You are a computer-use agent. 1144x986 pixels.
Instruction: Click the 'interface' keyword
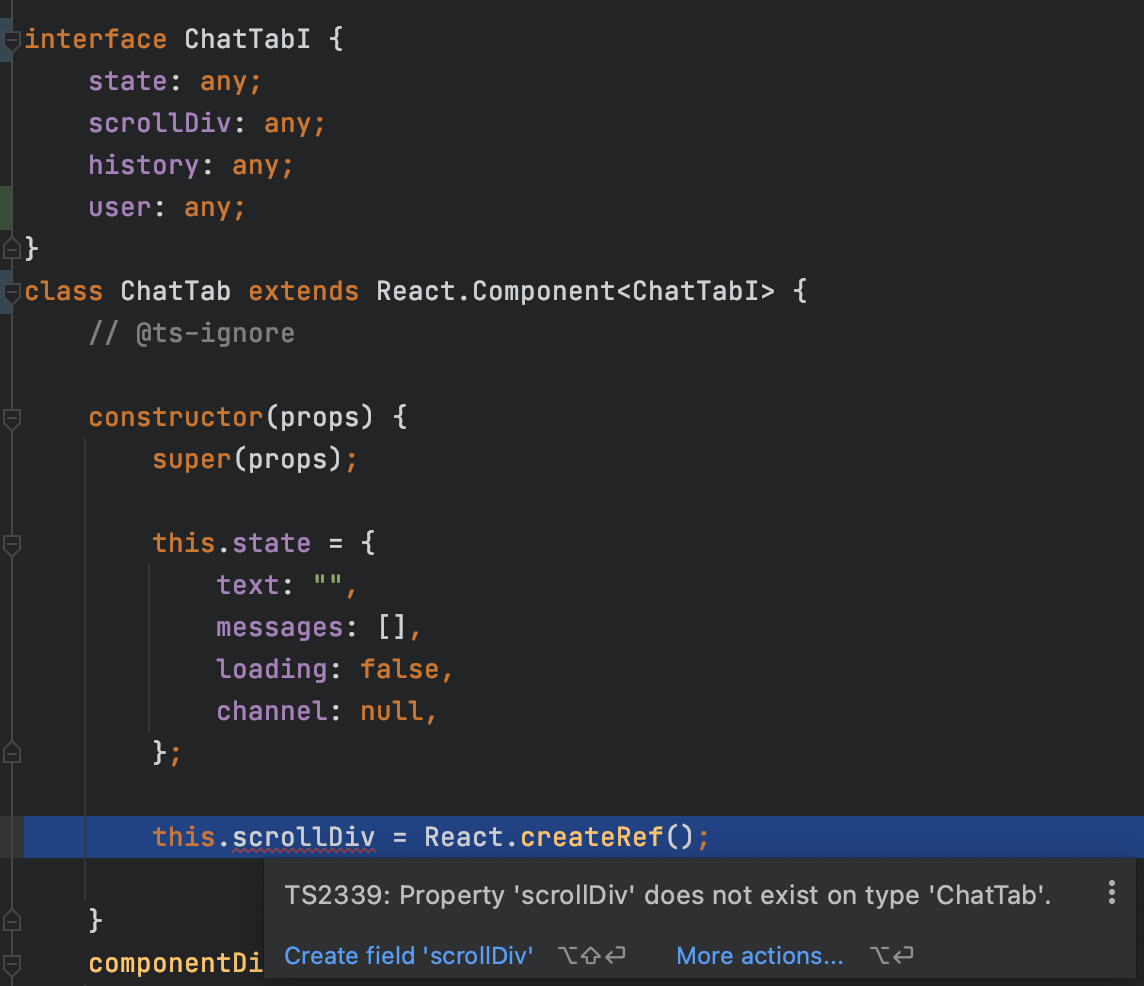tap(96, 39)
